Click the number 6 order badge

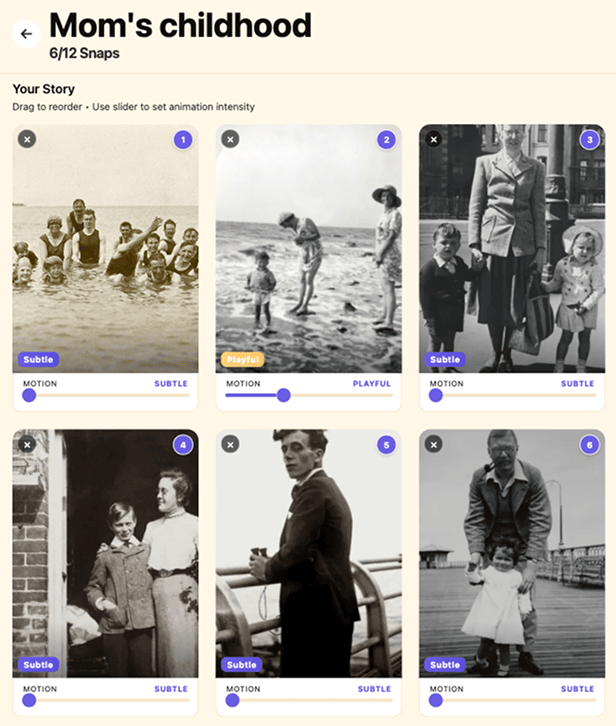coord(590,445)
